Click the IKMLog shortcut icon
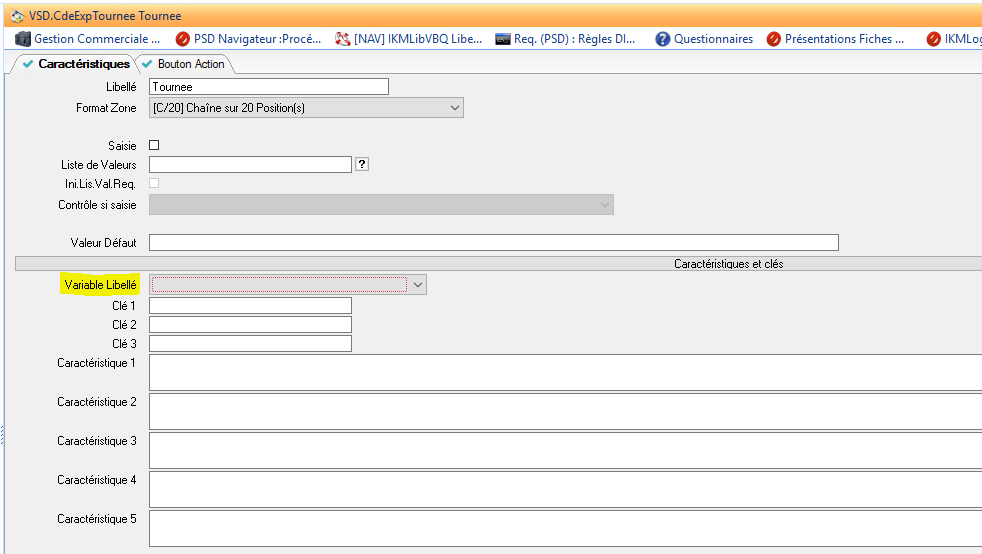 click(x=933, y=39)
